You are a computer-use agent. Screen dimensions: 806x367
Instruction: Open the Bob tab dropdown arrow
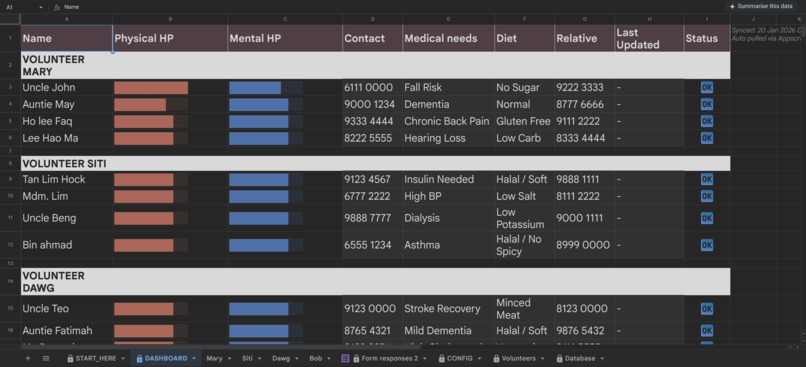pos(328,359)
